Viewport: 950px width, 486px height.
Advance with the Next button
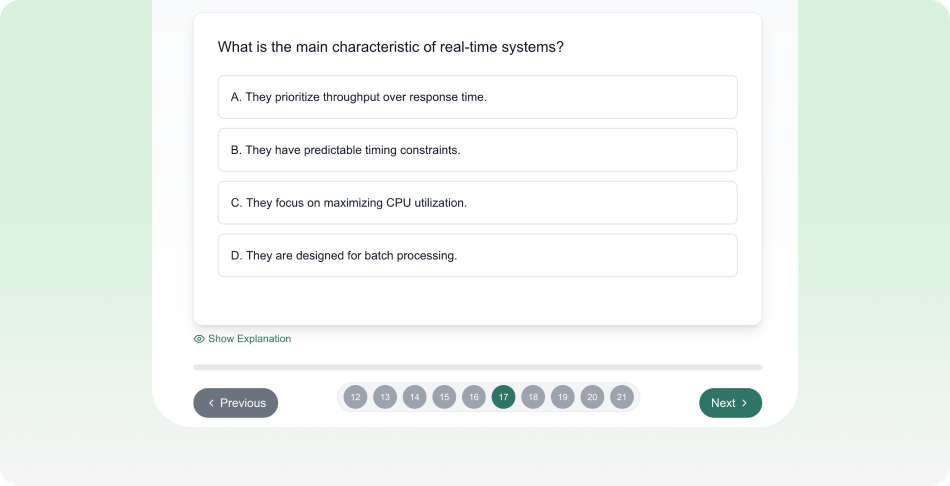pos(730,403)
